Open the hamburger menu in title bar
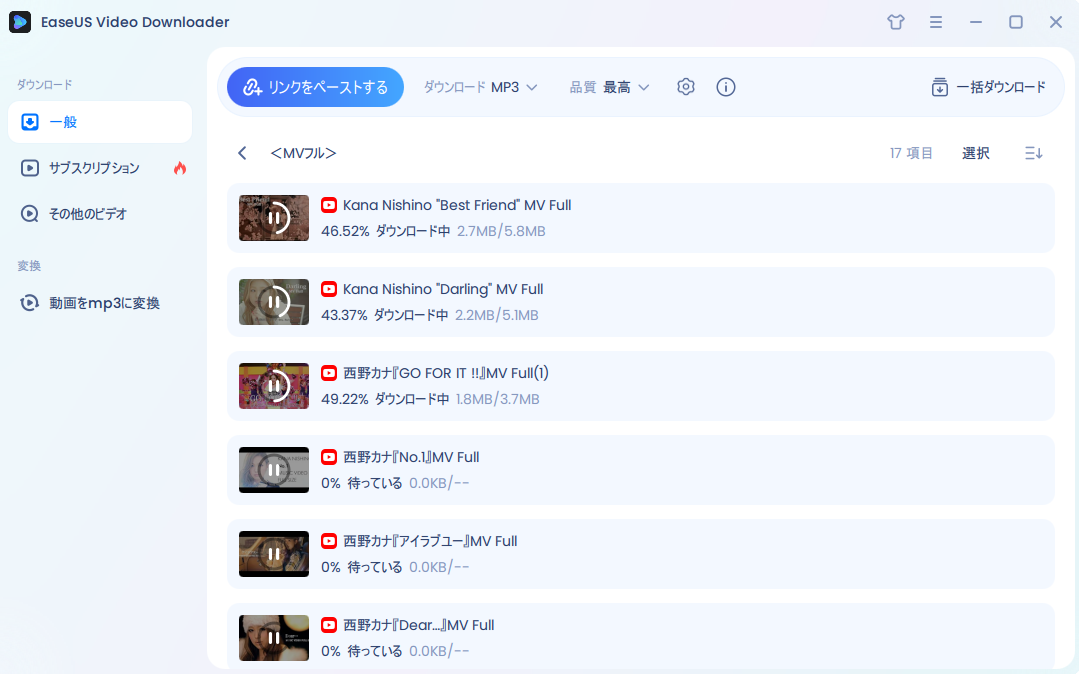 936,21
